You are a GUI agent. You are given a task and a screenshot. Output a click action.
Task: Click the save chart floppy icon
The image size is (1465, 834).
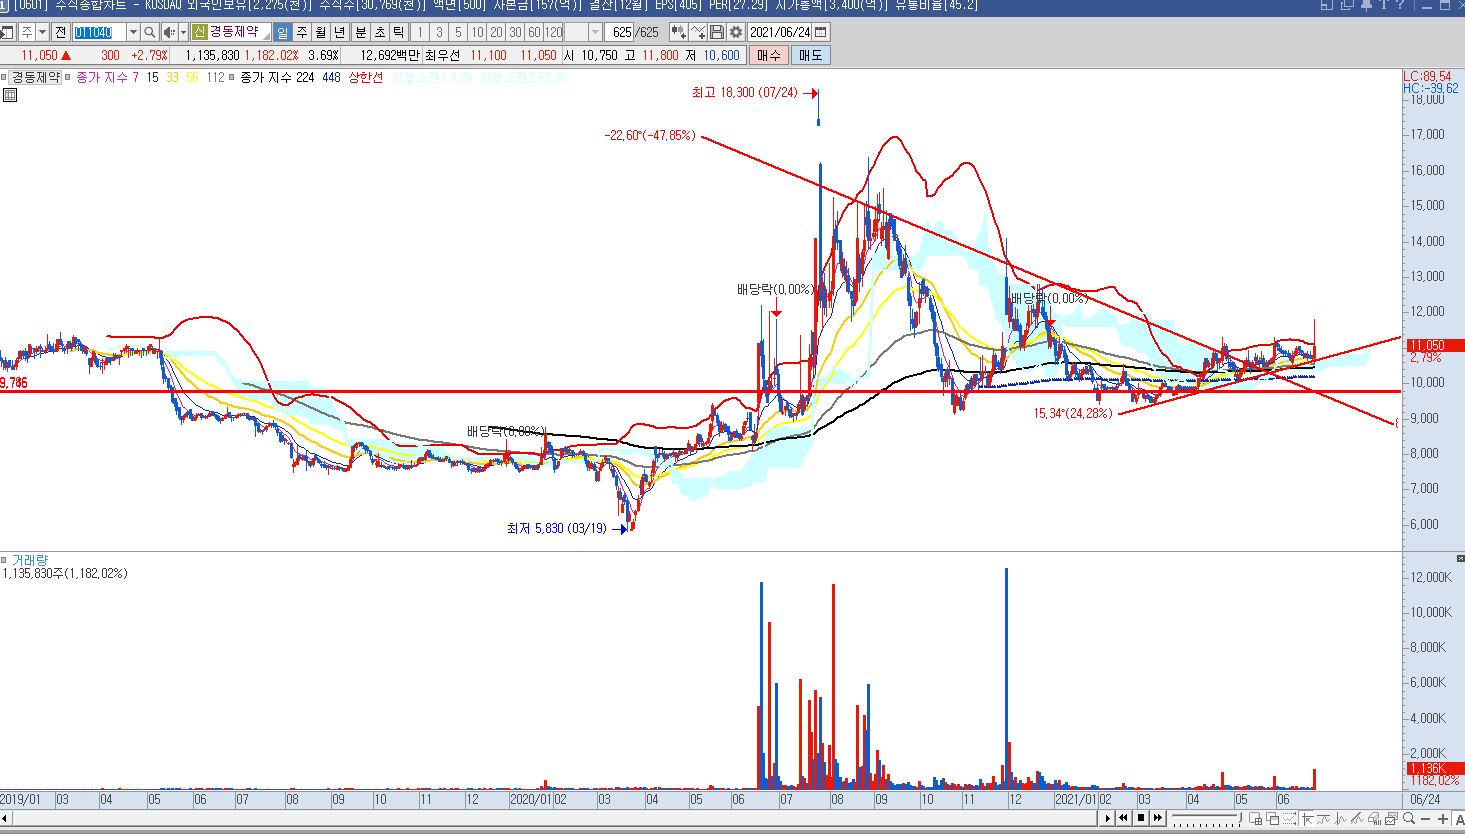coord(717,32)
